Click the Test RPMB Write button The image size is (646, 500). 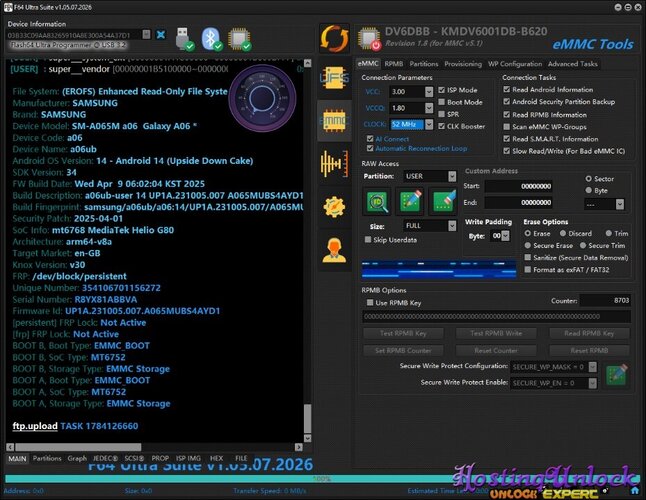[x=496, y=333]
